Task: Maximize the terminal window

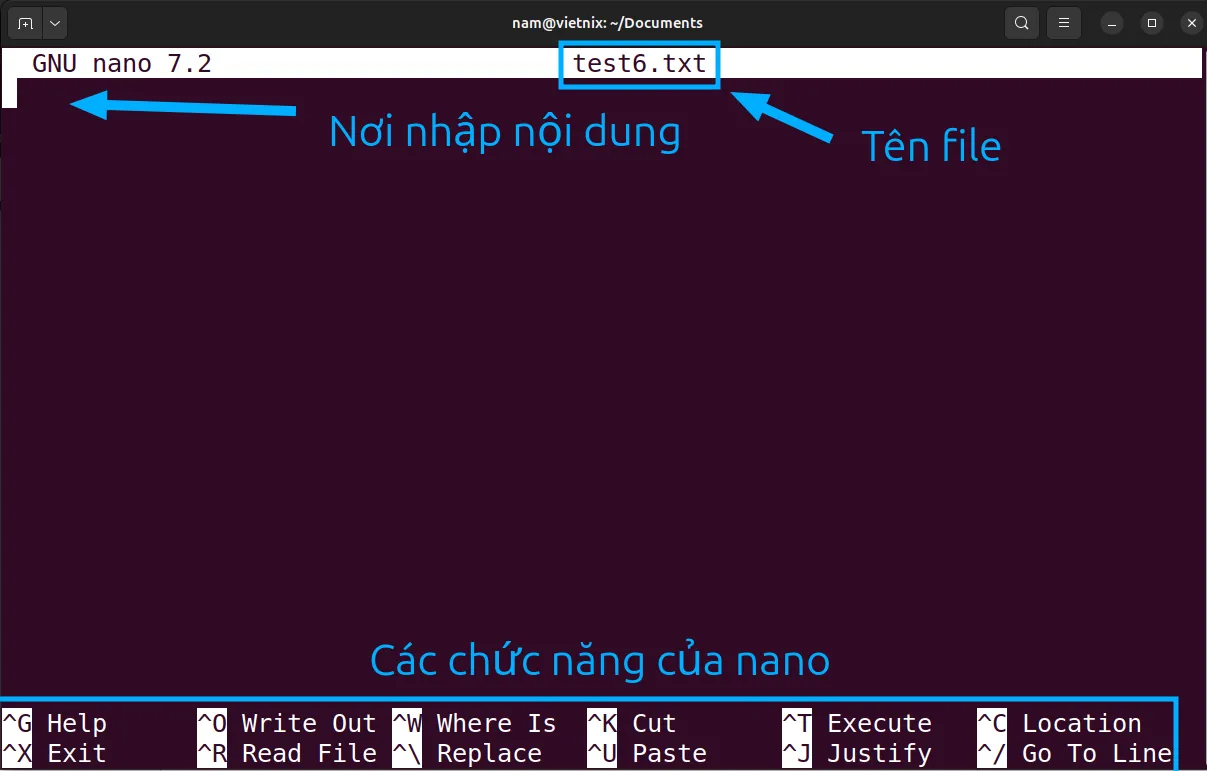Action: click(x=1152, y=23)
